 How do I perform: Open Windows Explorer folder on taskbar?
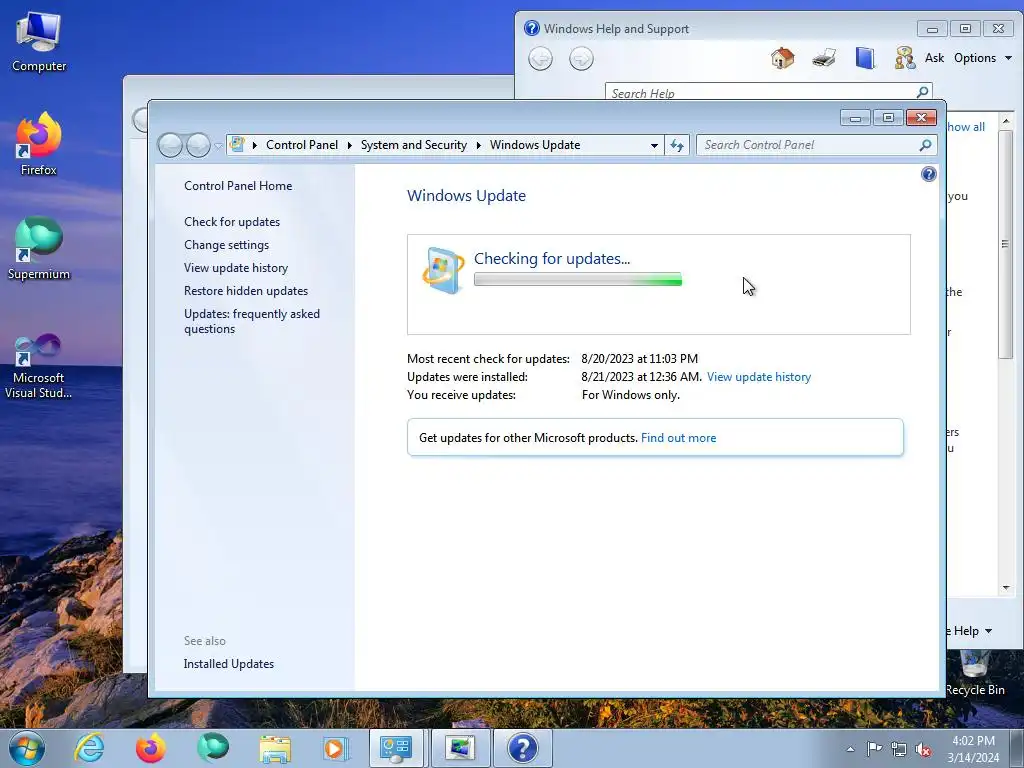click(x=275, y=748)
